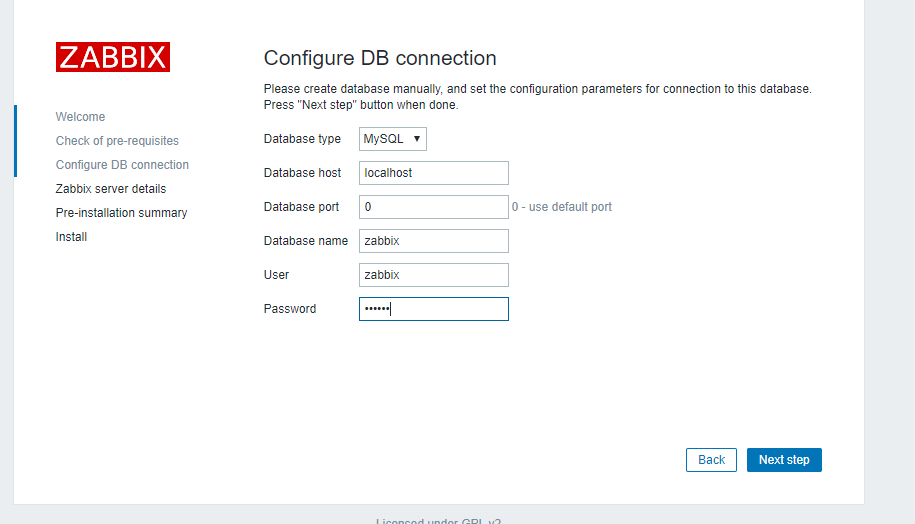Click the Database port label

tap(301, 207)
